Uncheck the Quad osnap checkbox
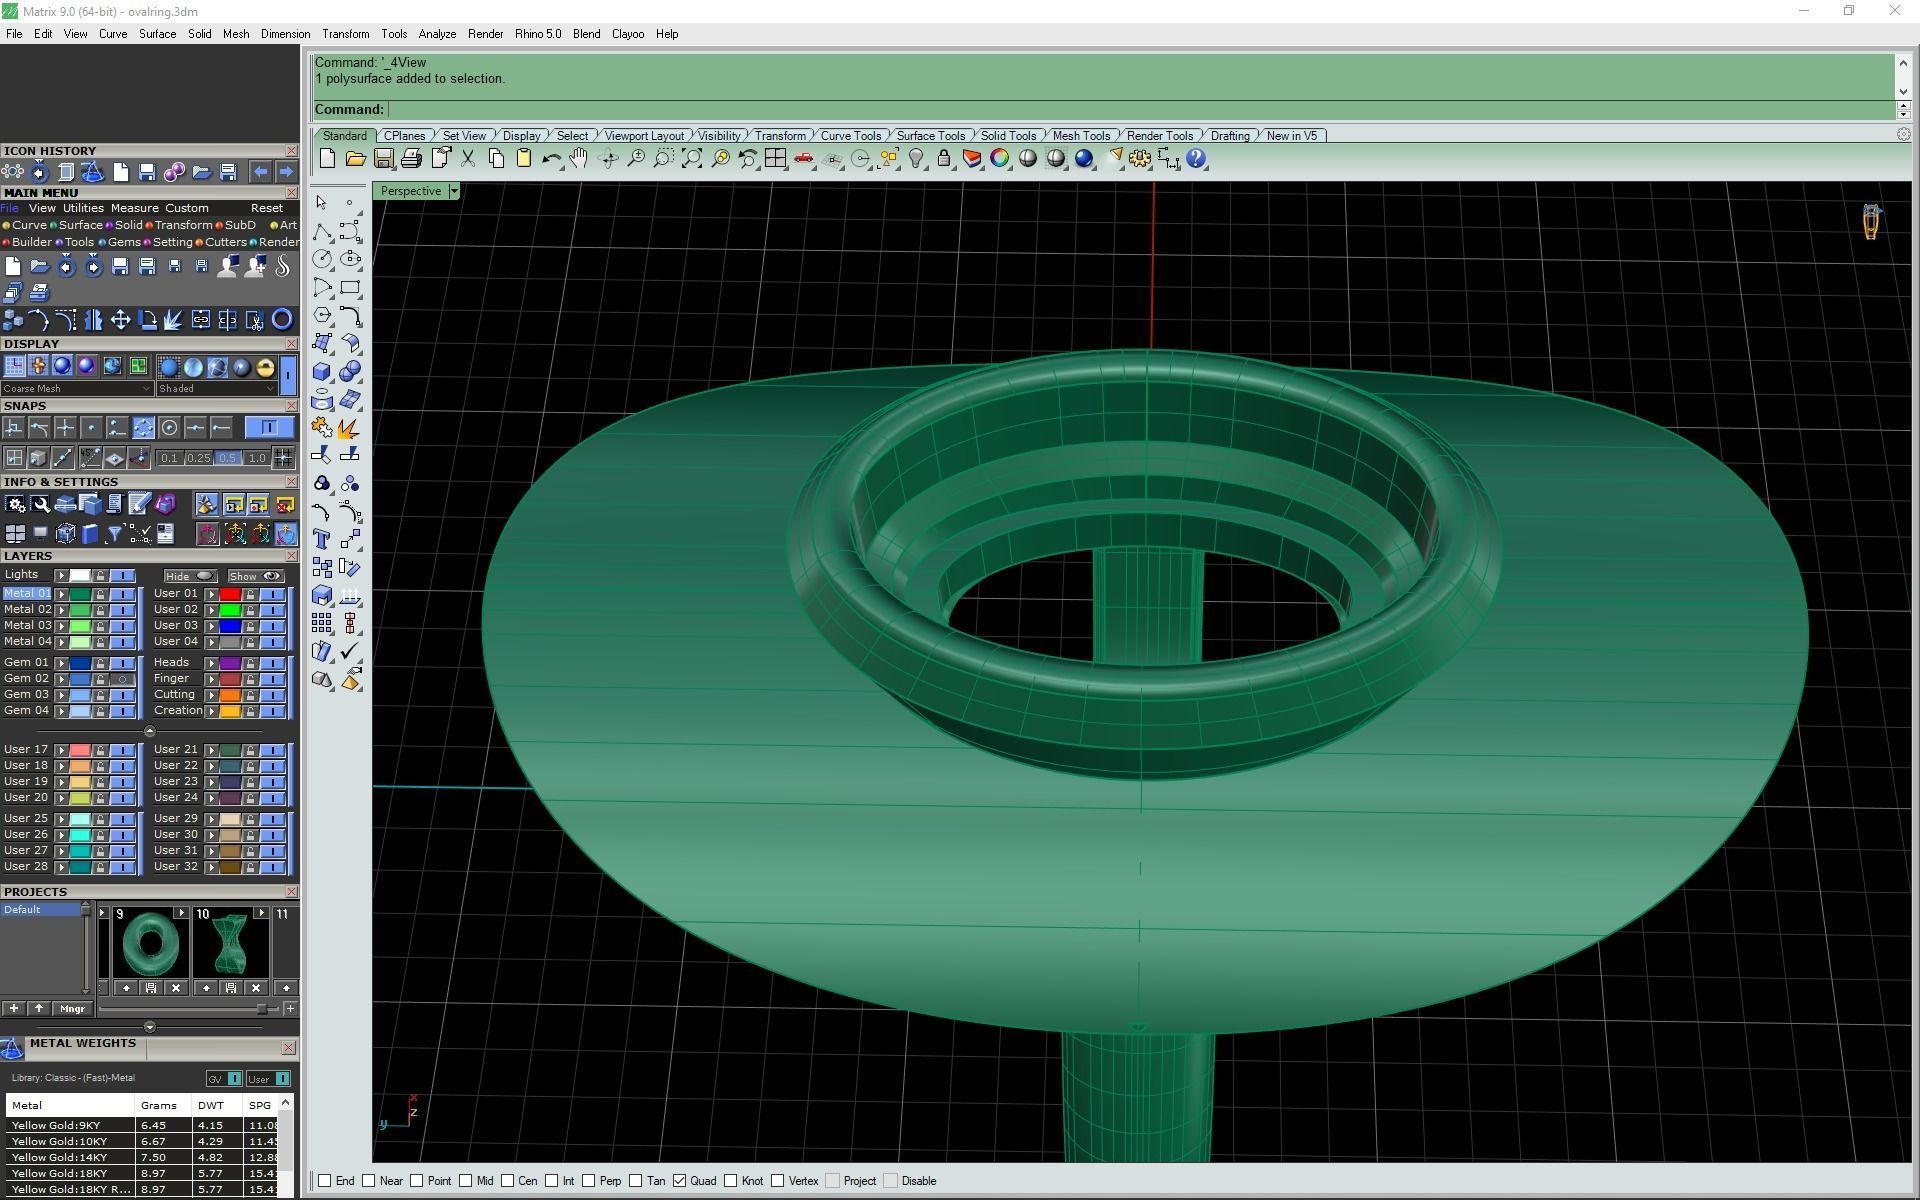This screenshot has height=1200, width=1920. coord(680,1181)
